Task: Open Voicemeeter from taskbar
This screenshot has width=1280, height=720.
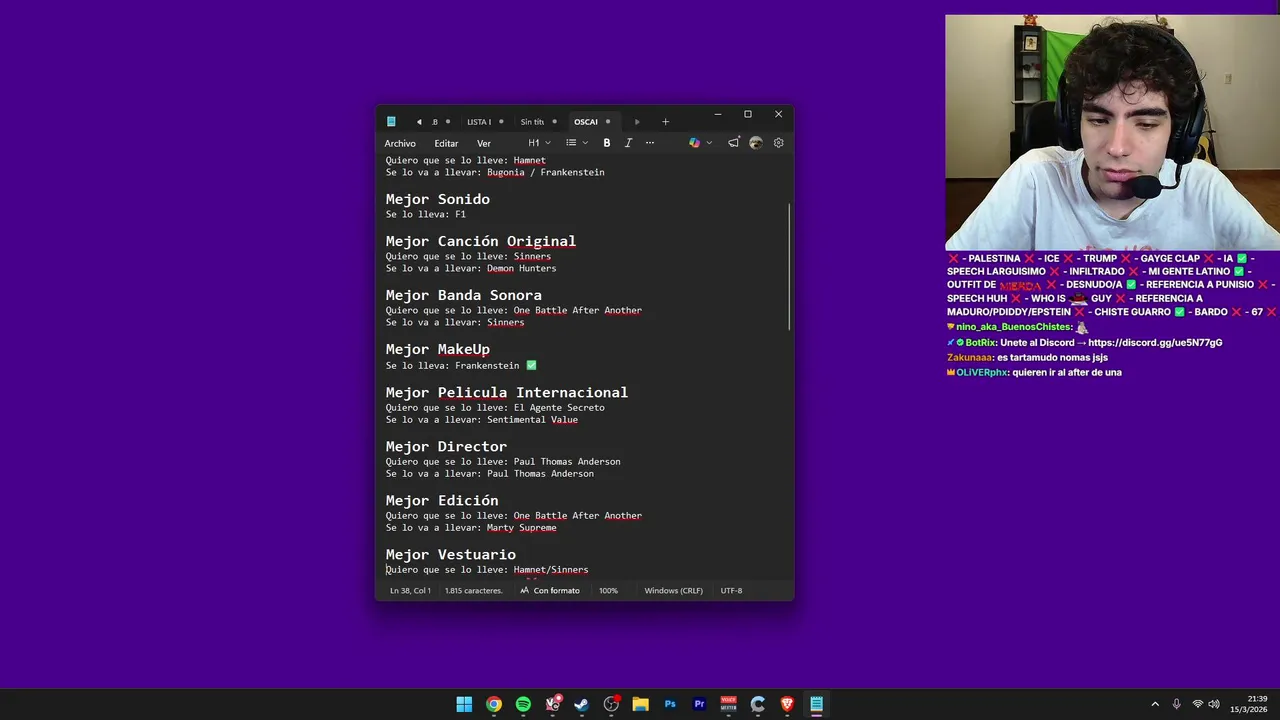Action: click(x=728, y=704)
